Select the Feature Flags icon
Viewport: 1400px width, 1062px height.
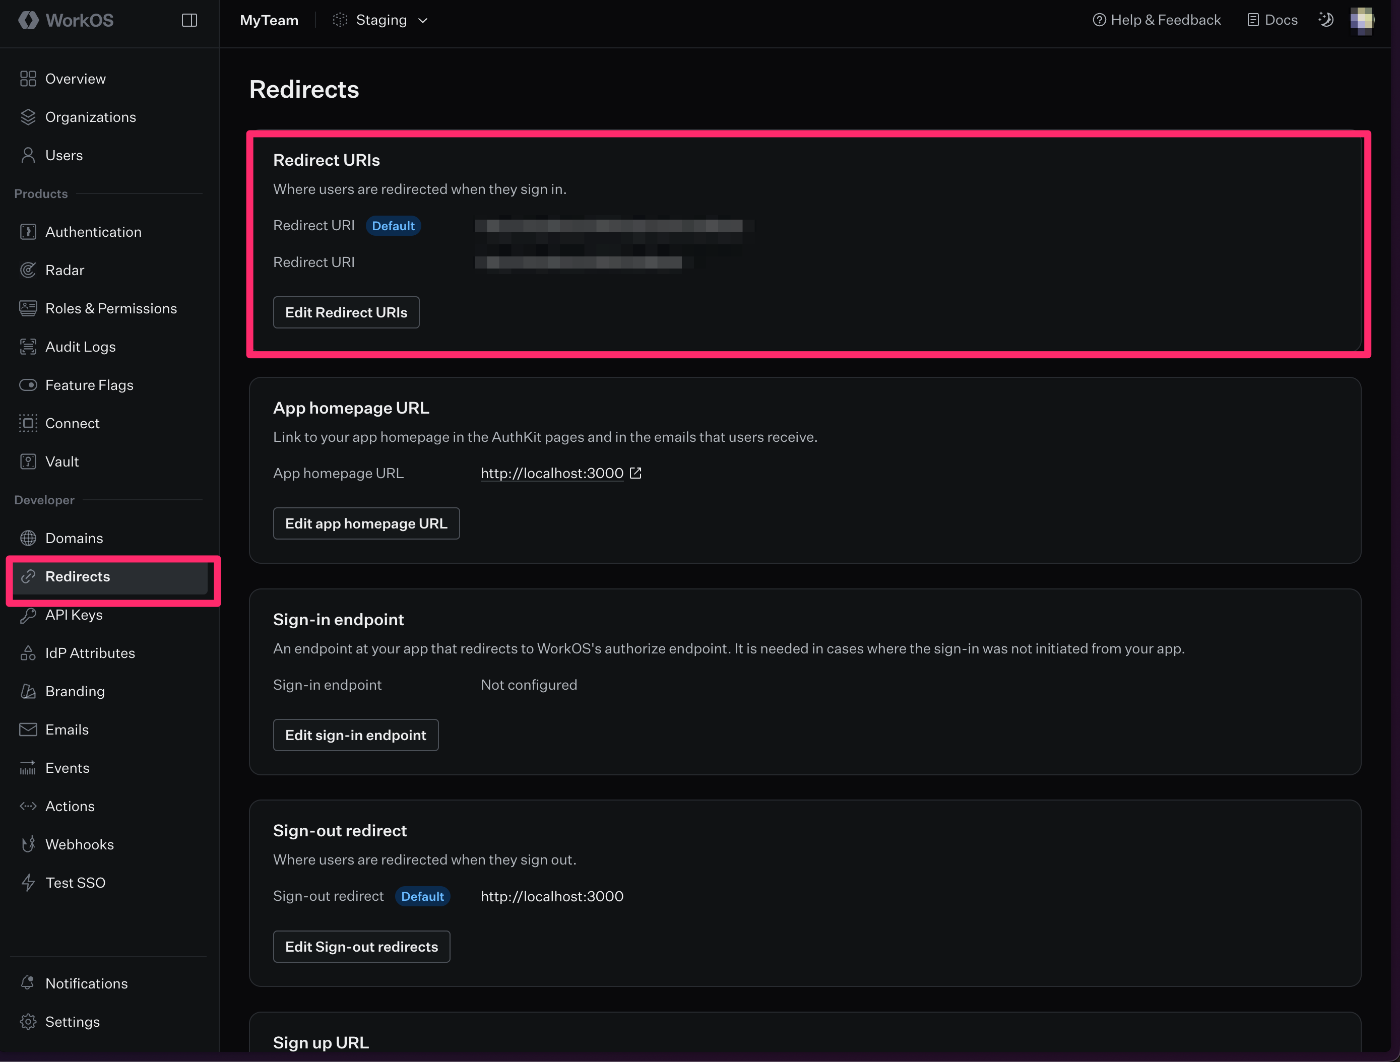click(x=29, y=385)
